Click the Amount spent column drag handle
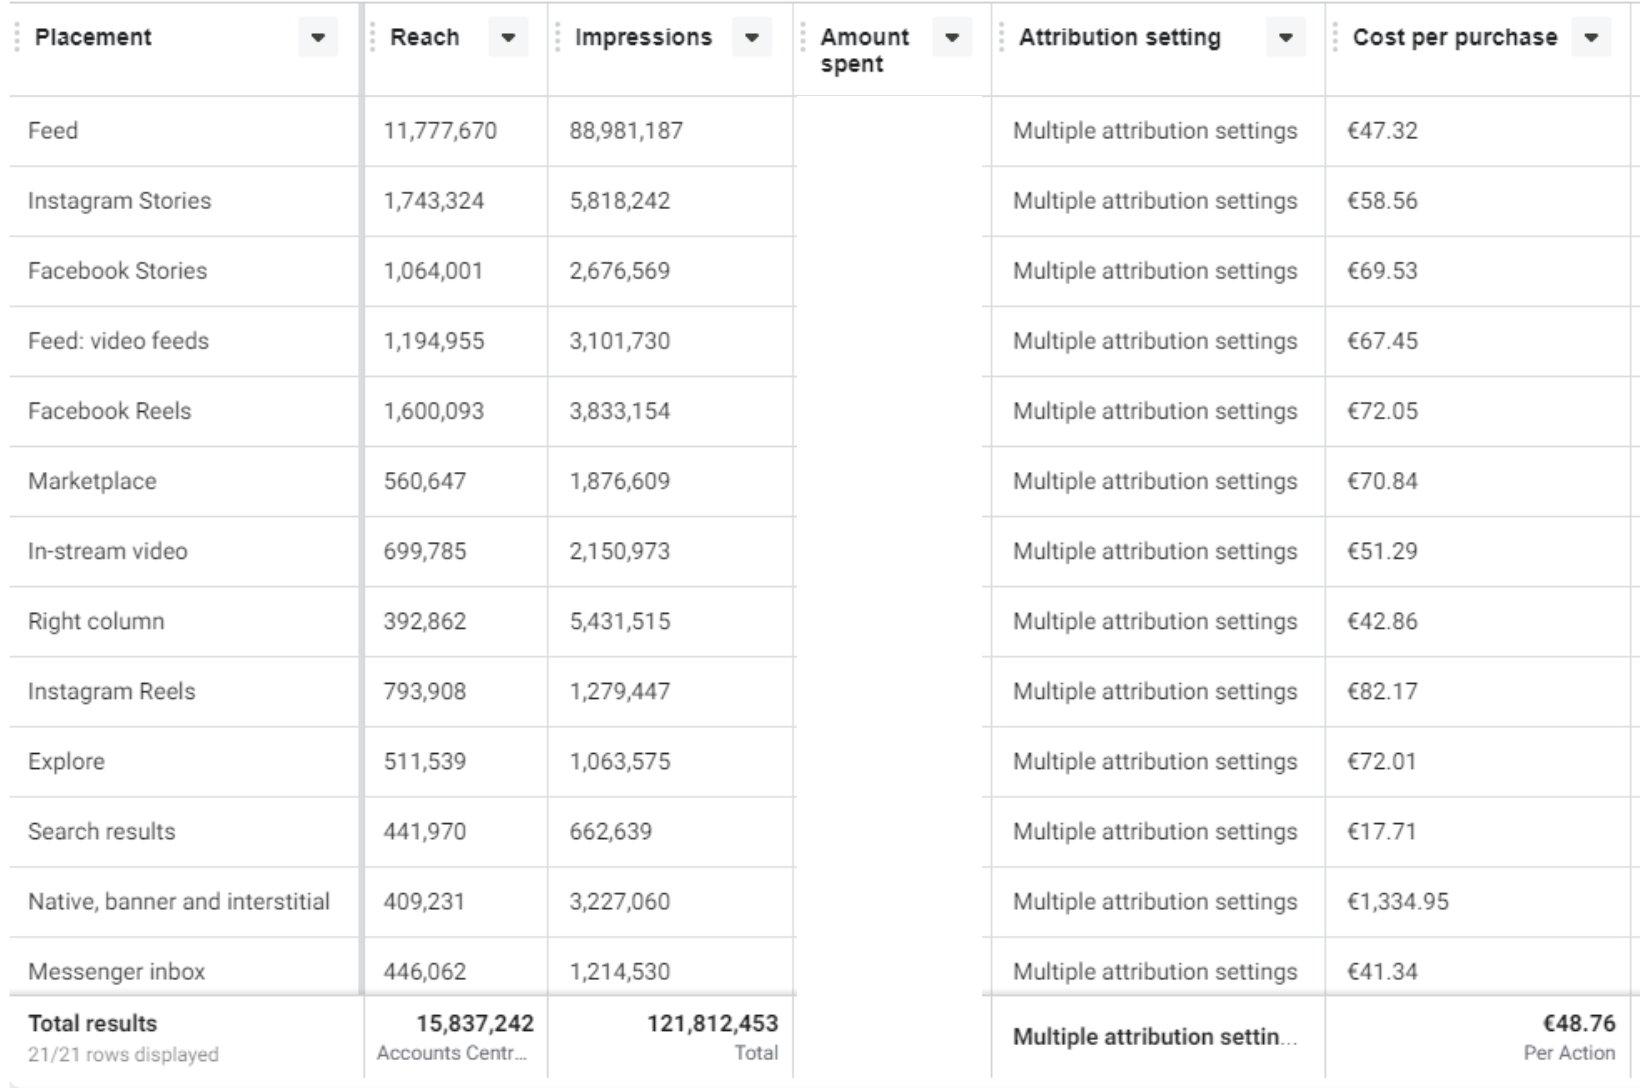 803,38
